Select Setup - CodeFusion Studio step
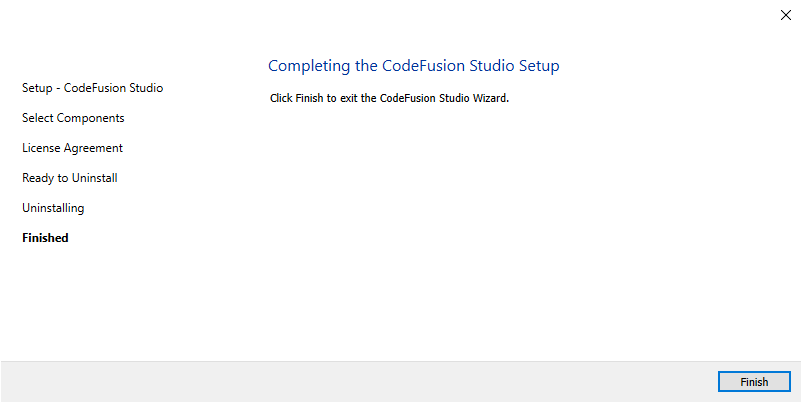The image size is (802, 403). point(93,88)
